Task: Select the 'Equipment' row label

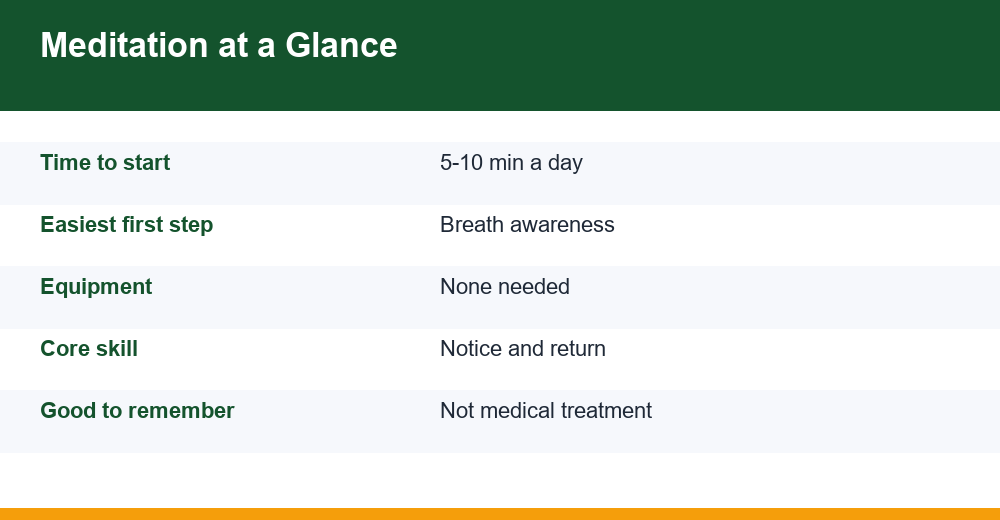Action: click(96, 287)
